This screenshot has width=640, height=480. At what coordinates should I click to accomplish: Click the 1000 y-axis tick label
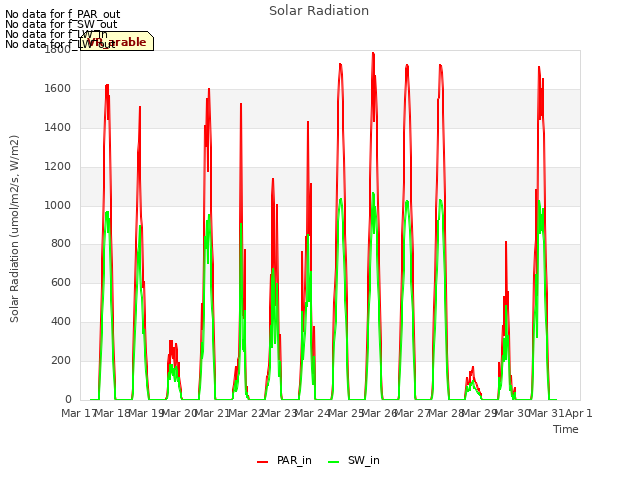58,205
